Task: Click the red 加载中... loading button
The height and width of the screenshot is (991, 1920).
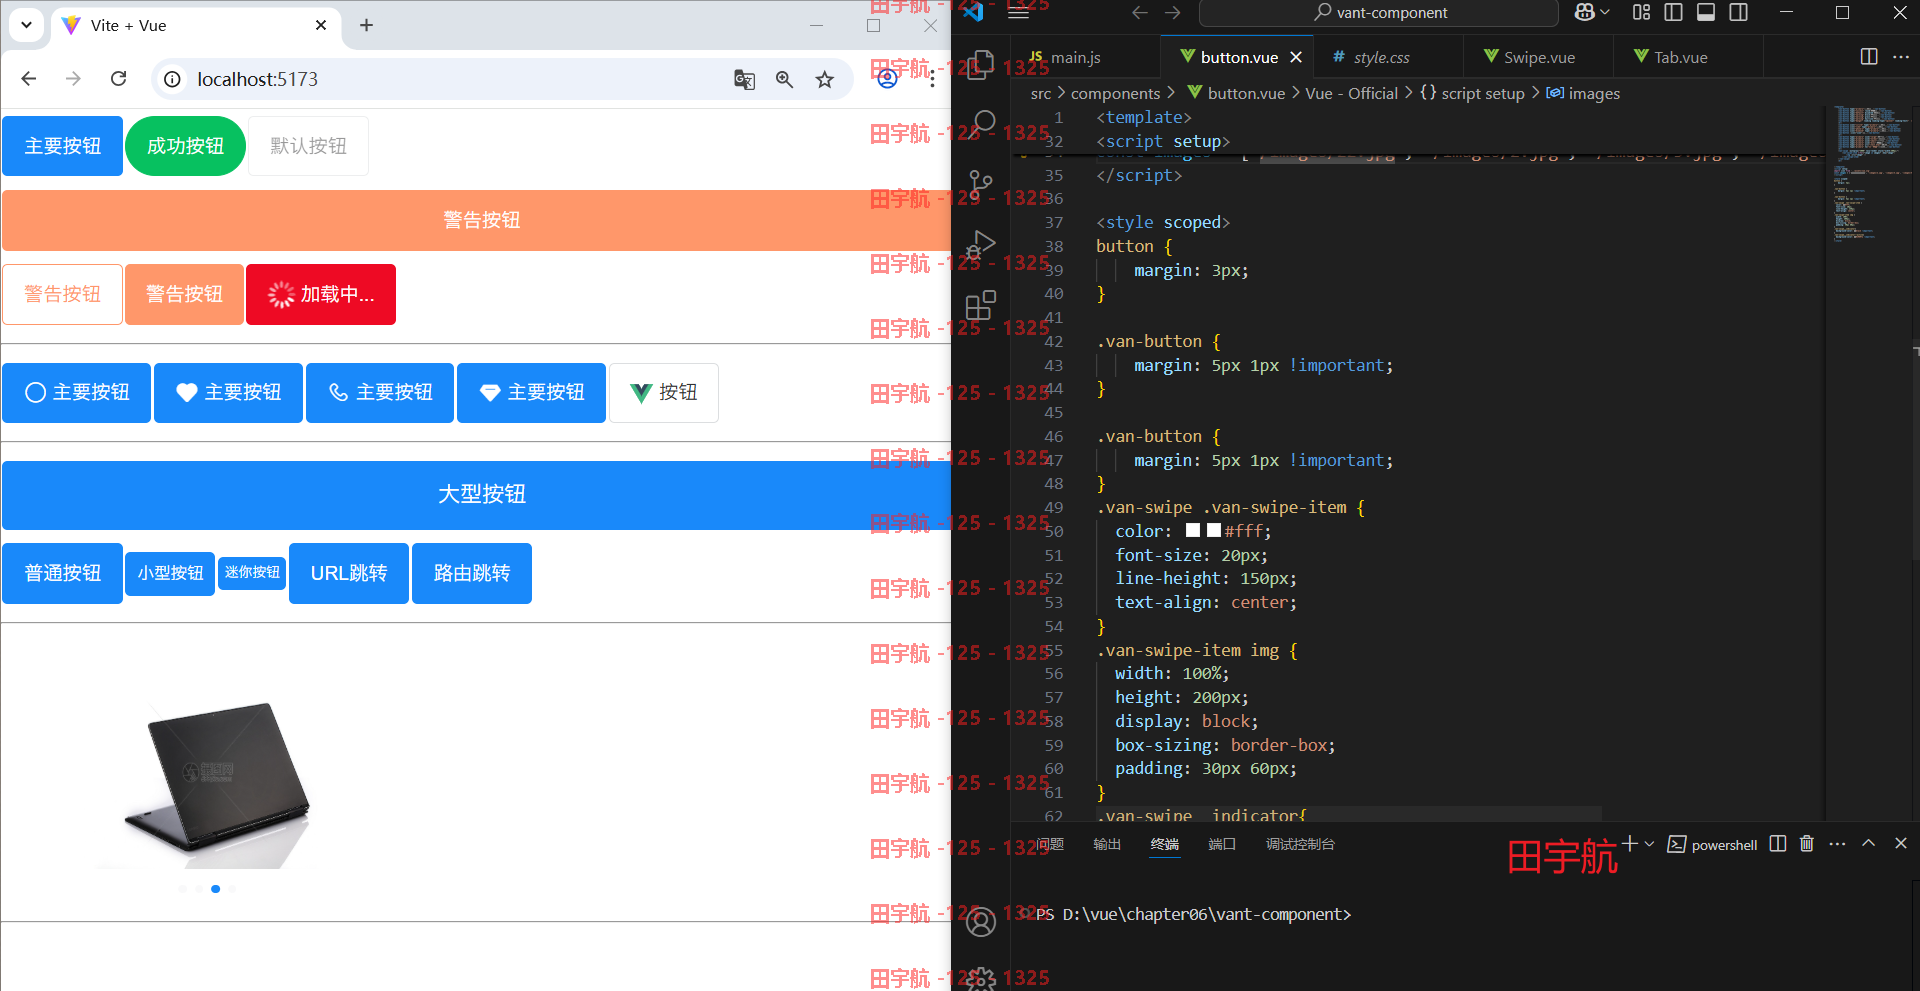Action: [x=321, y=294]
